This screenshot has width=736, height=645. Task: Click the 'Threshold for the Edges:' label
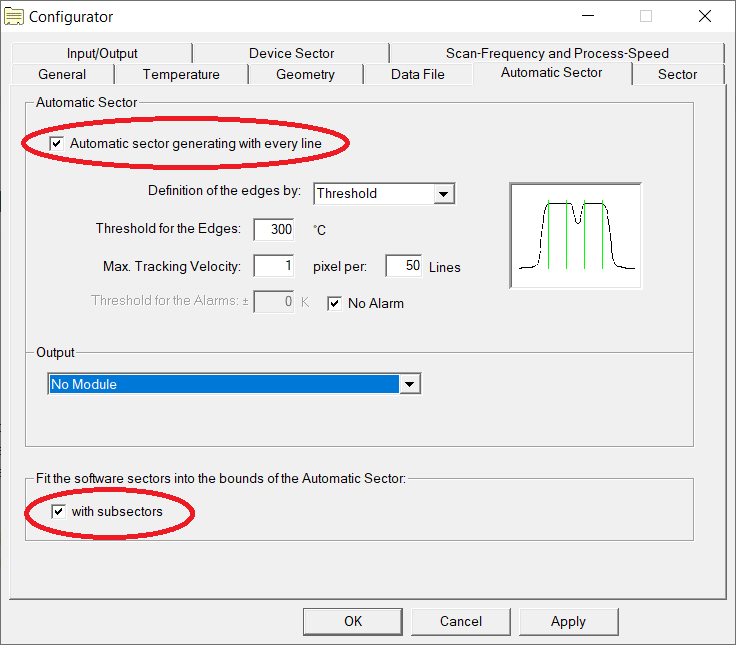pyautogui.click(x=168, y=228)
